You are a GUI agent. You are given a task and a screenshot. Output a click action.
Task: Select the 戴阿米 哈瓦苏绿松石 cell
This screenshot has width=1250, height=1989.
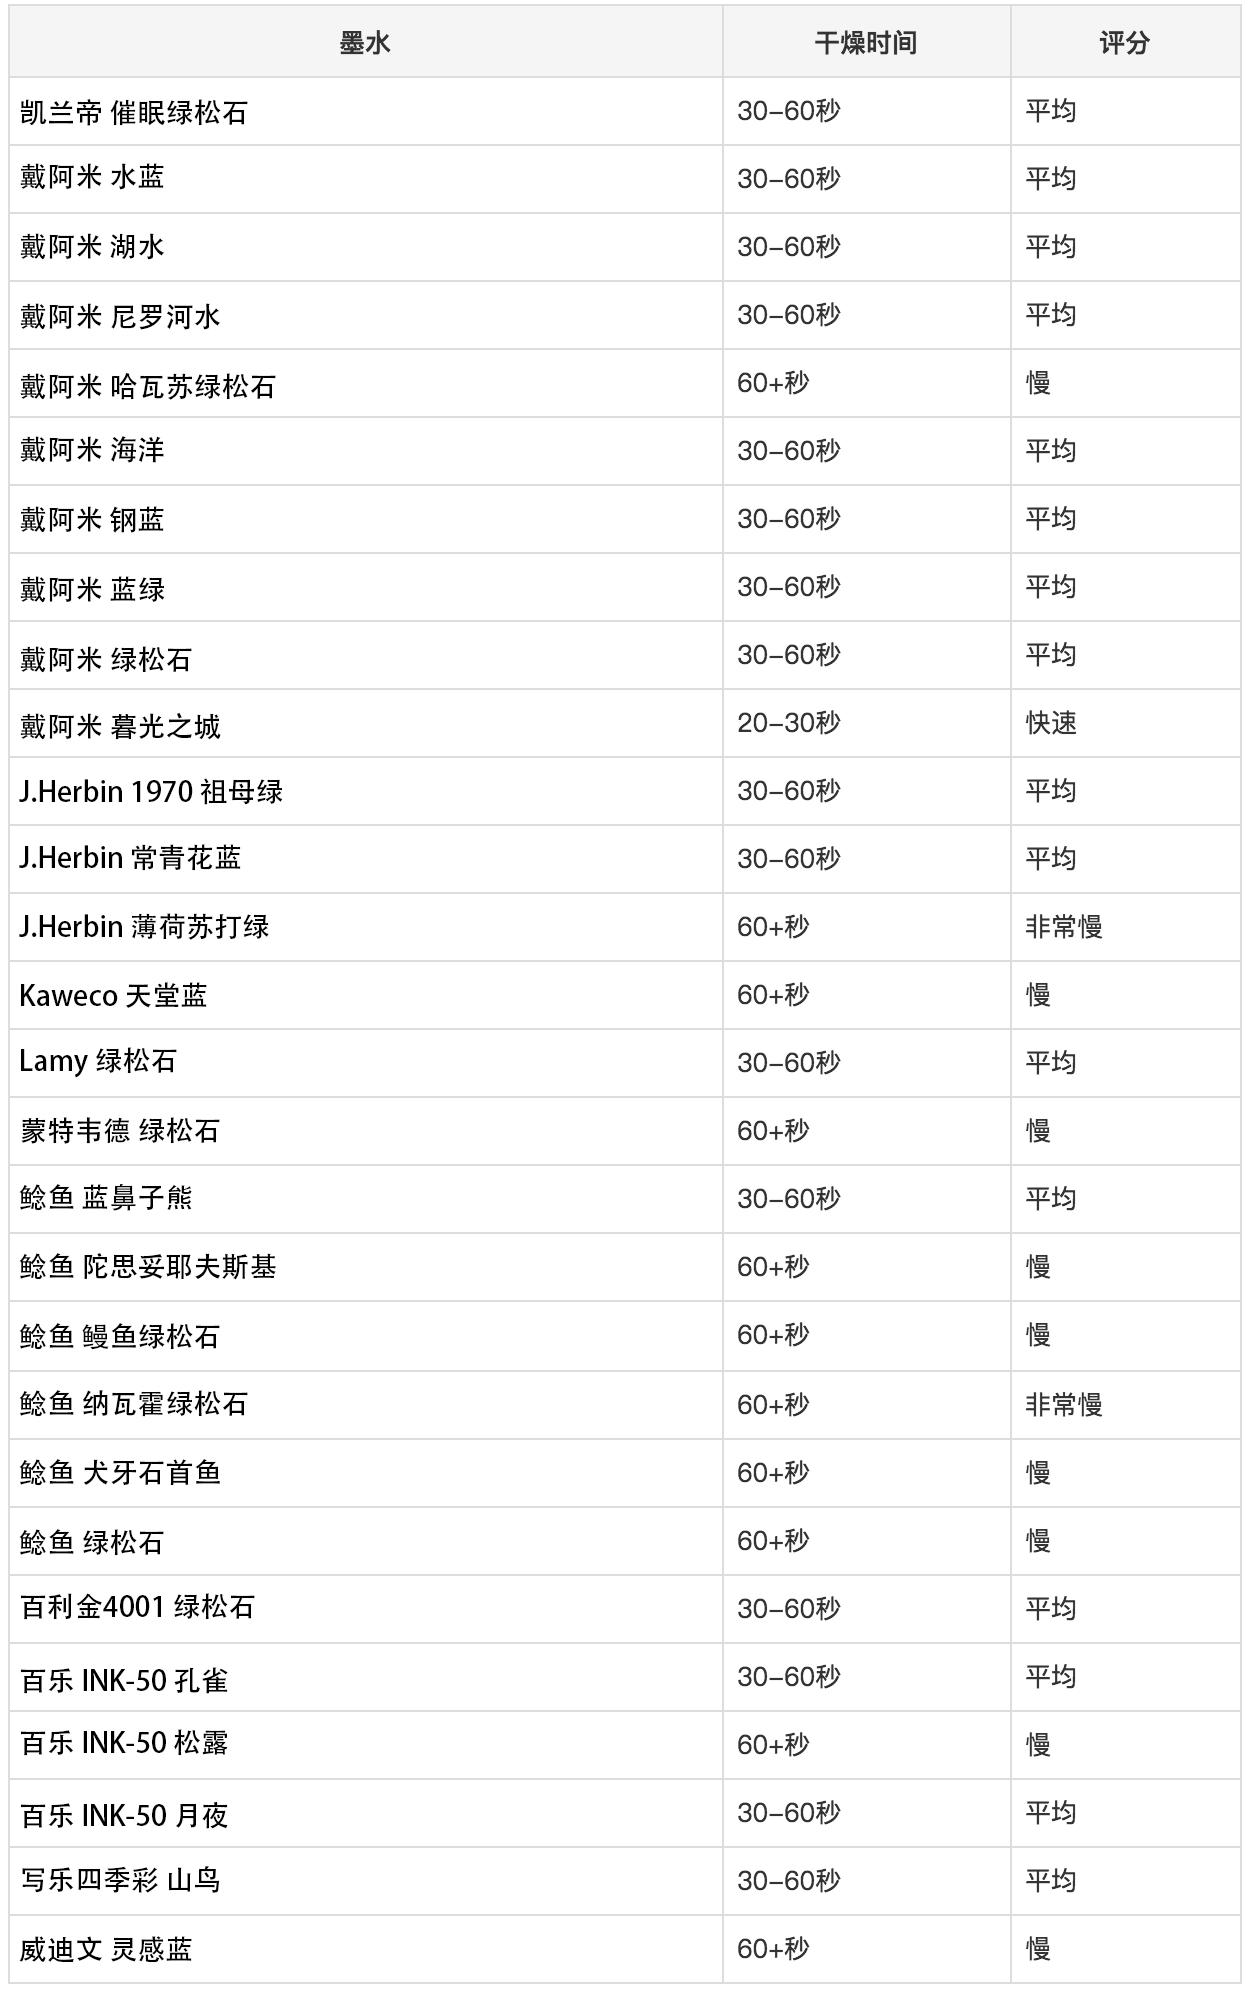[147, 385]
